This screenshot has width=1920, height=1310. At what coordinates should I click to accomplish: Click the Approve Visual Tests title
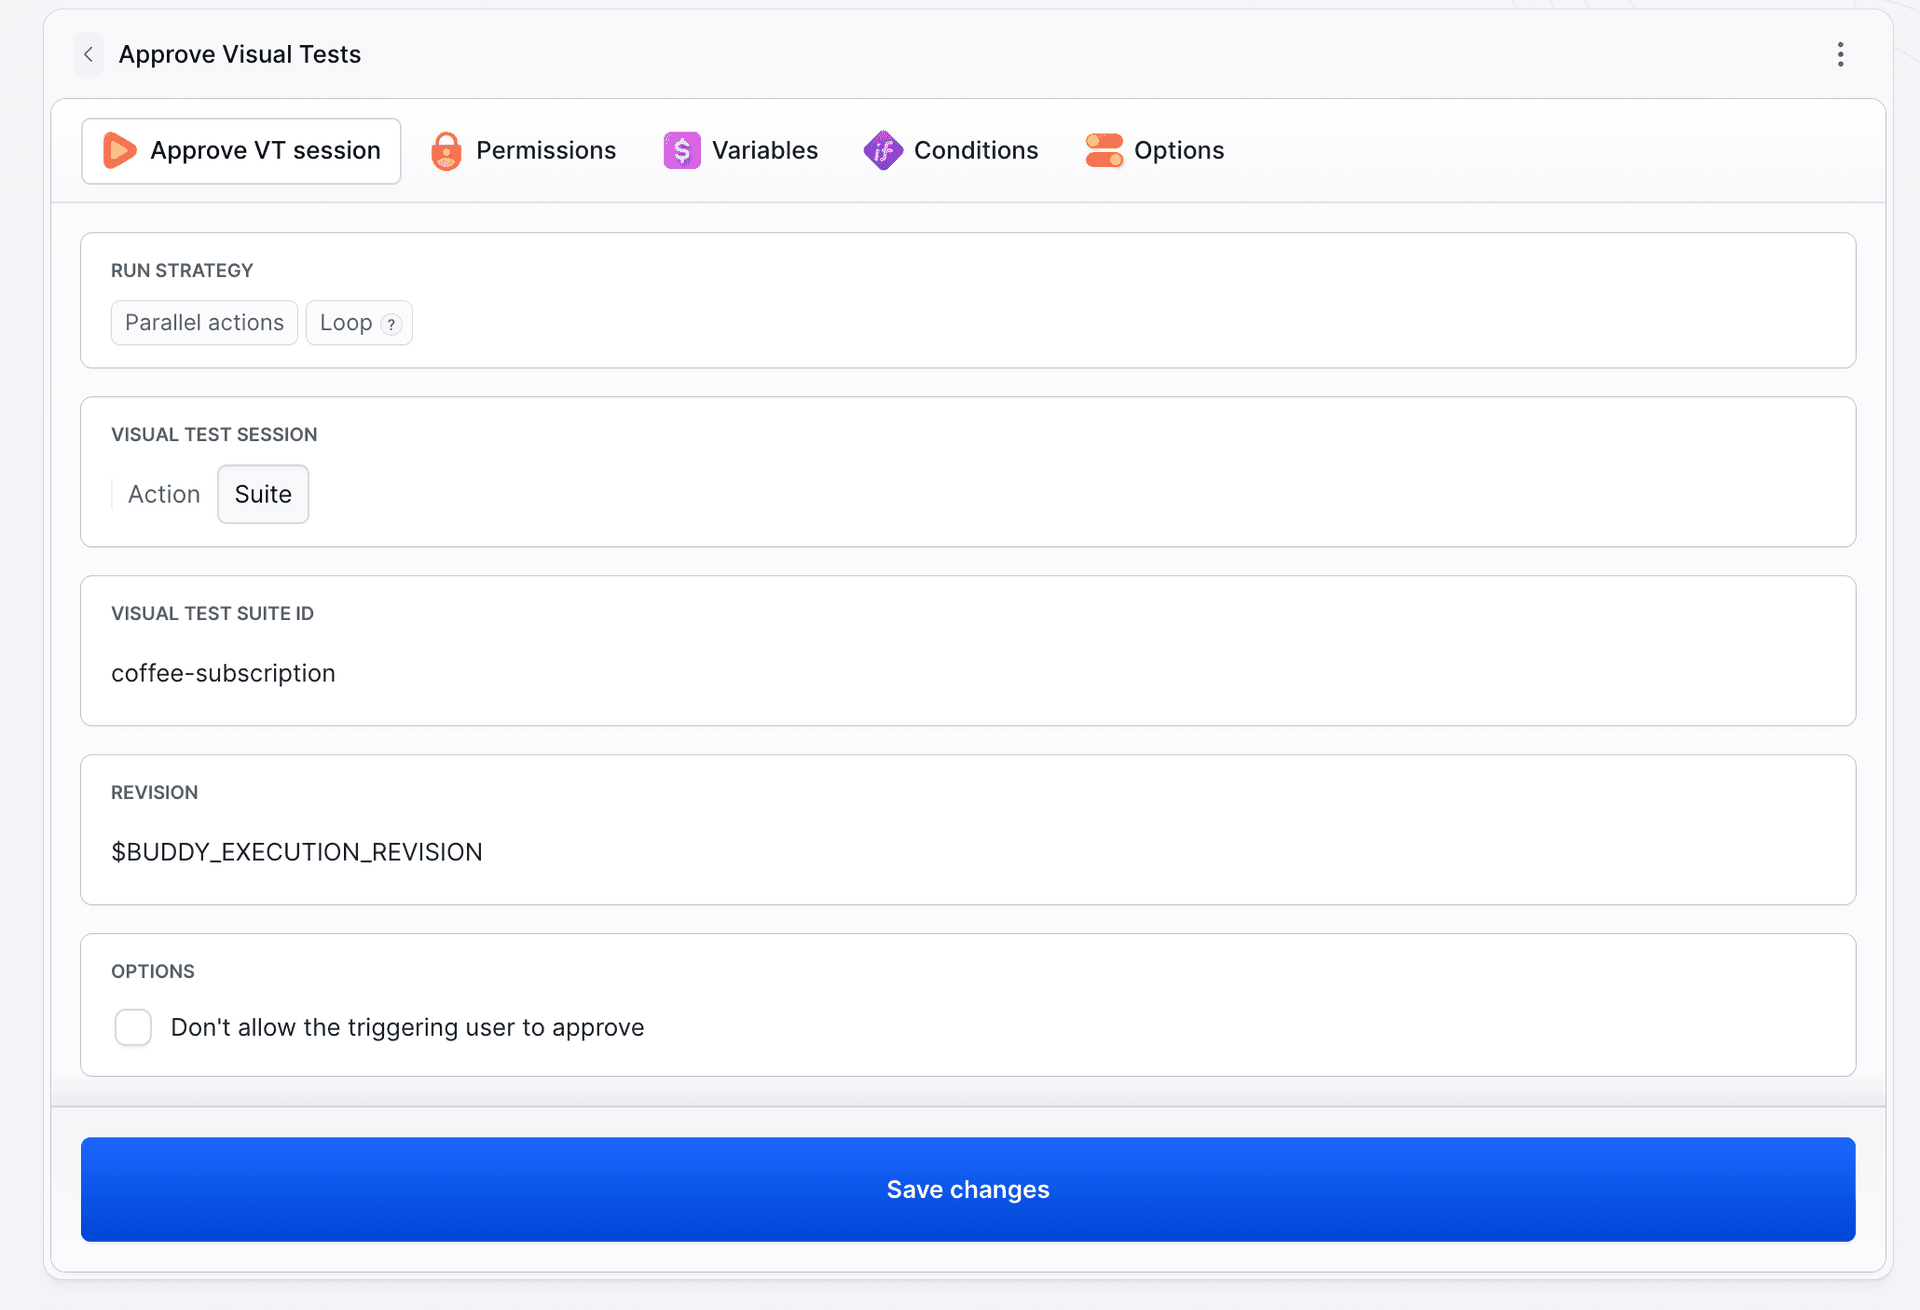[240, 54]
